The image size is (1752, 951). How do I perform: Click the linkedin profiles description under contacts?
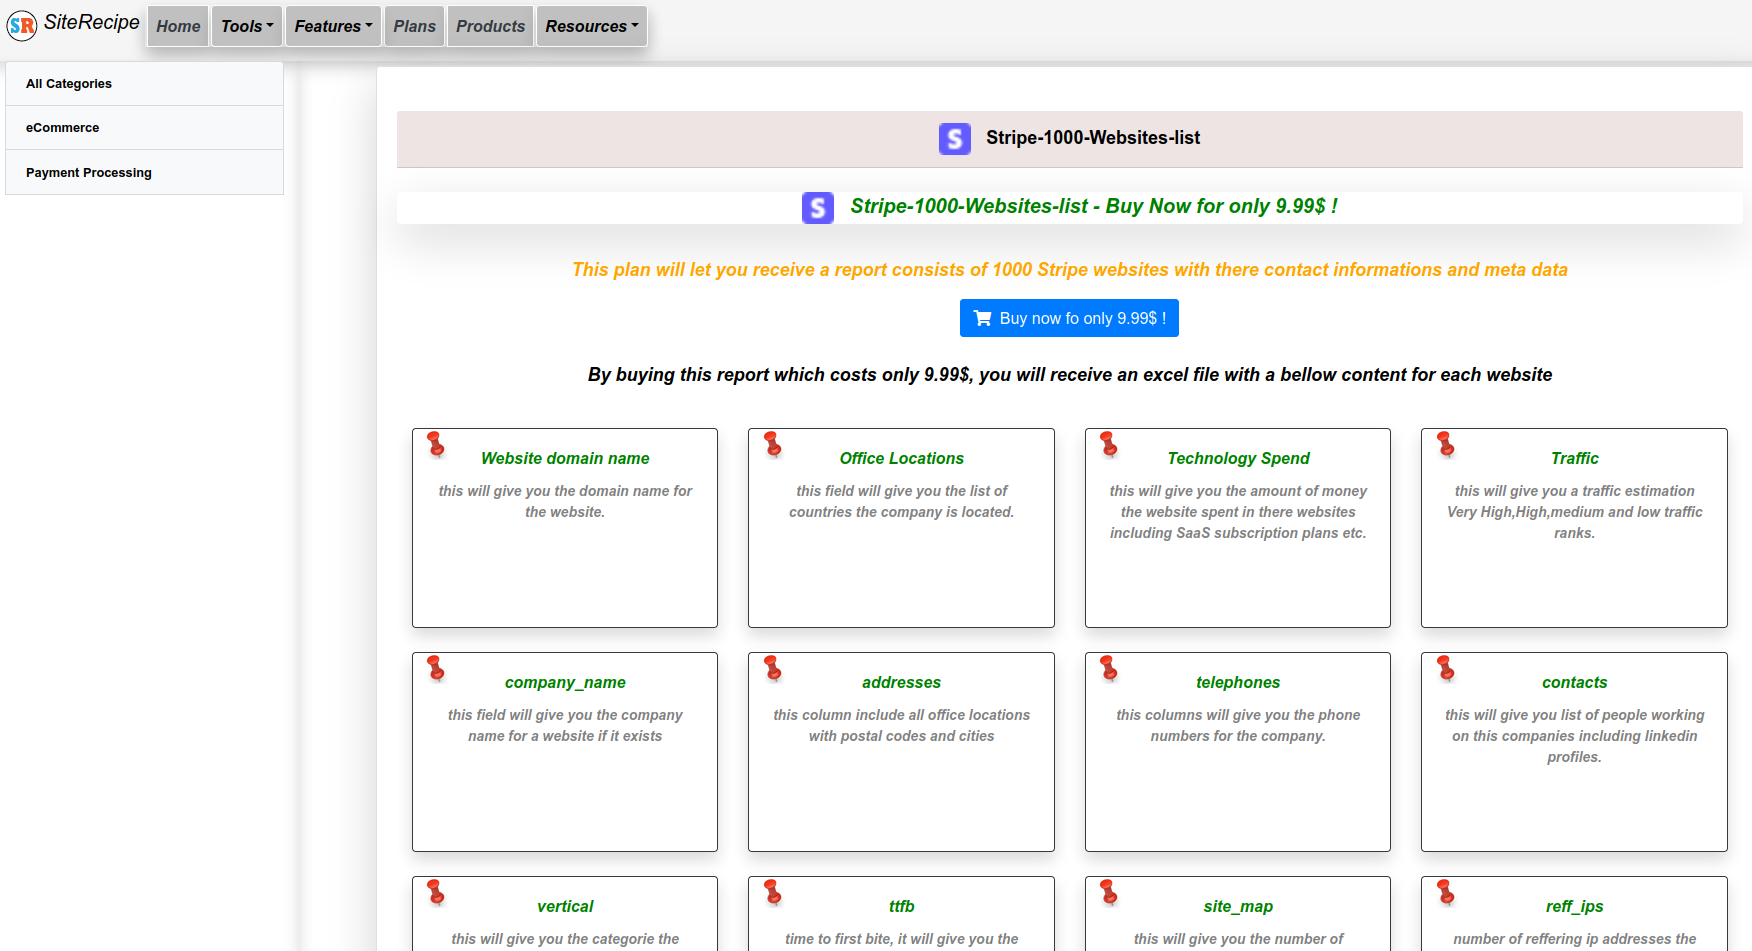(1575, 736)
